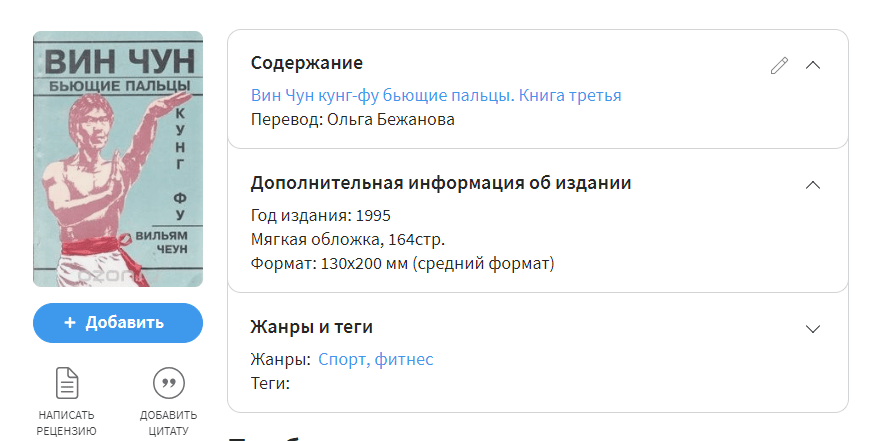
Task: Click the Мягкая обложка, 164стр. line
Action: tap(348, 240)
